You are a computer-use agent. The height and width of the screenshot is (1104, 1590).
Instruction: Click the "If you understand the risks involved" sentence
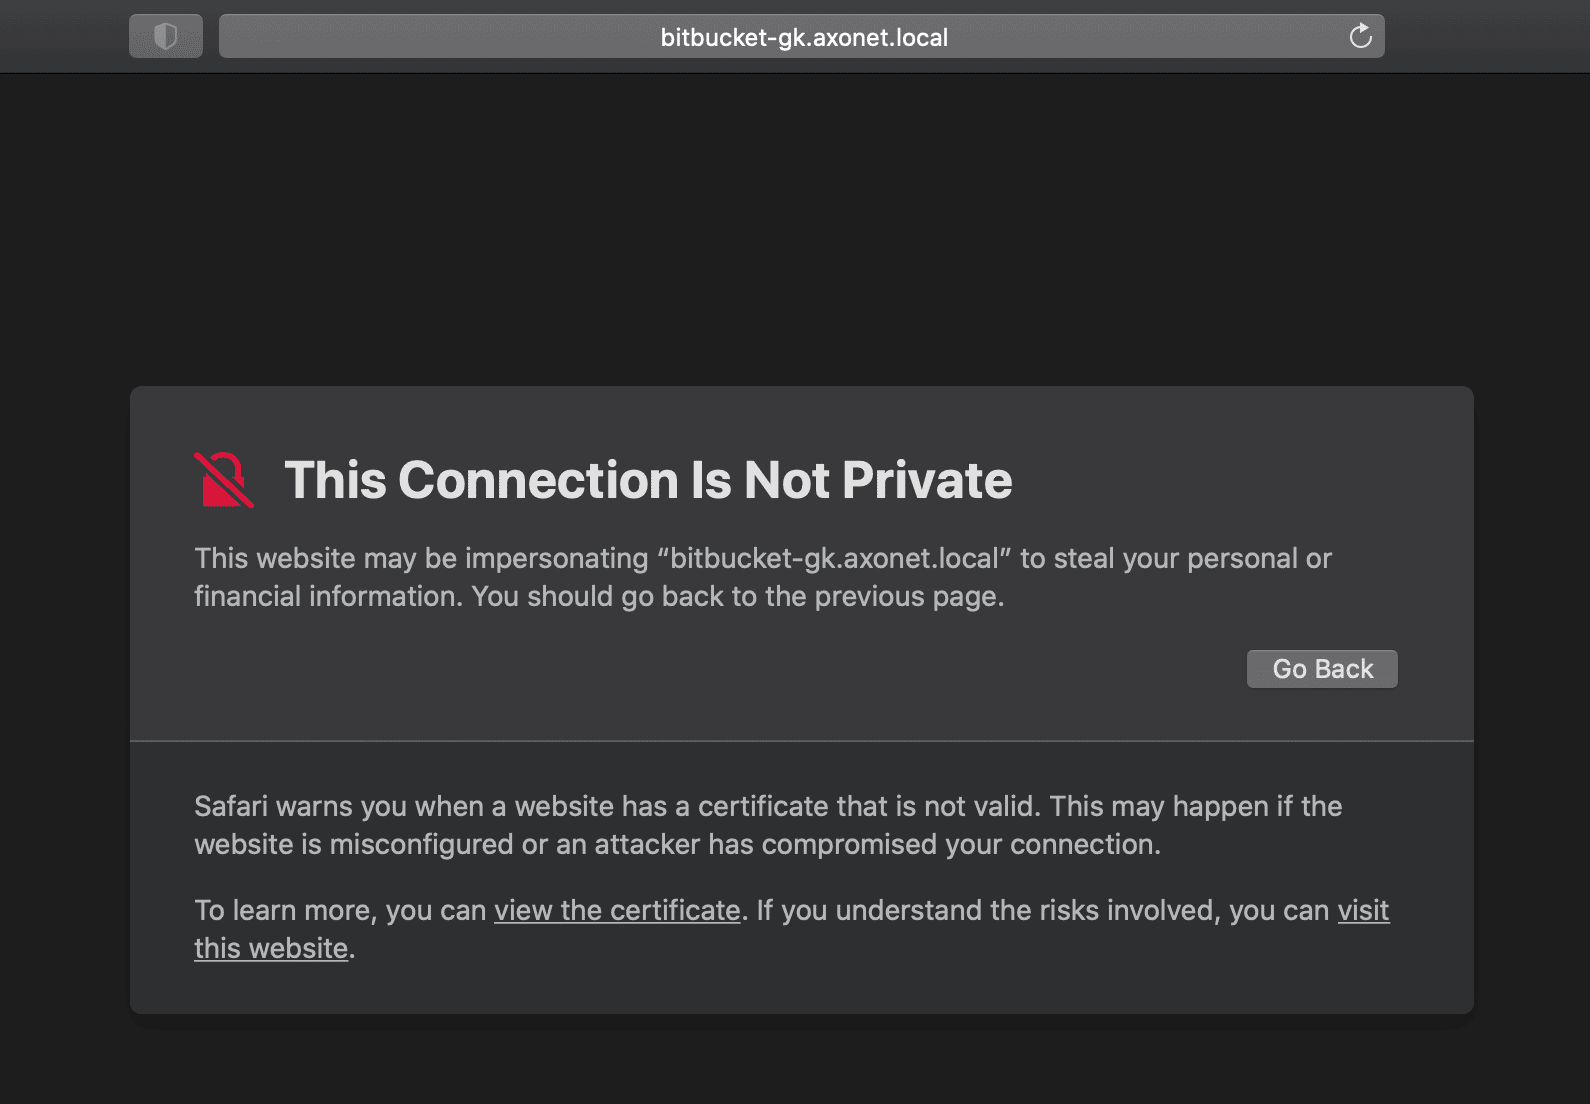[x=1040, y=910]
